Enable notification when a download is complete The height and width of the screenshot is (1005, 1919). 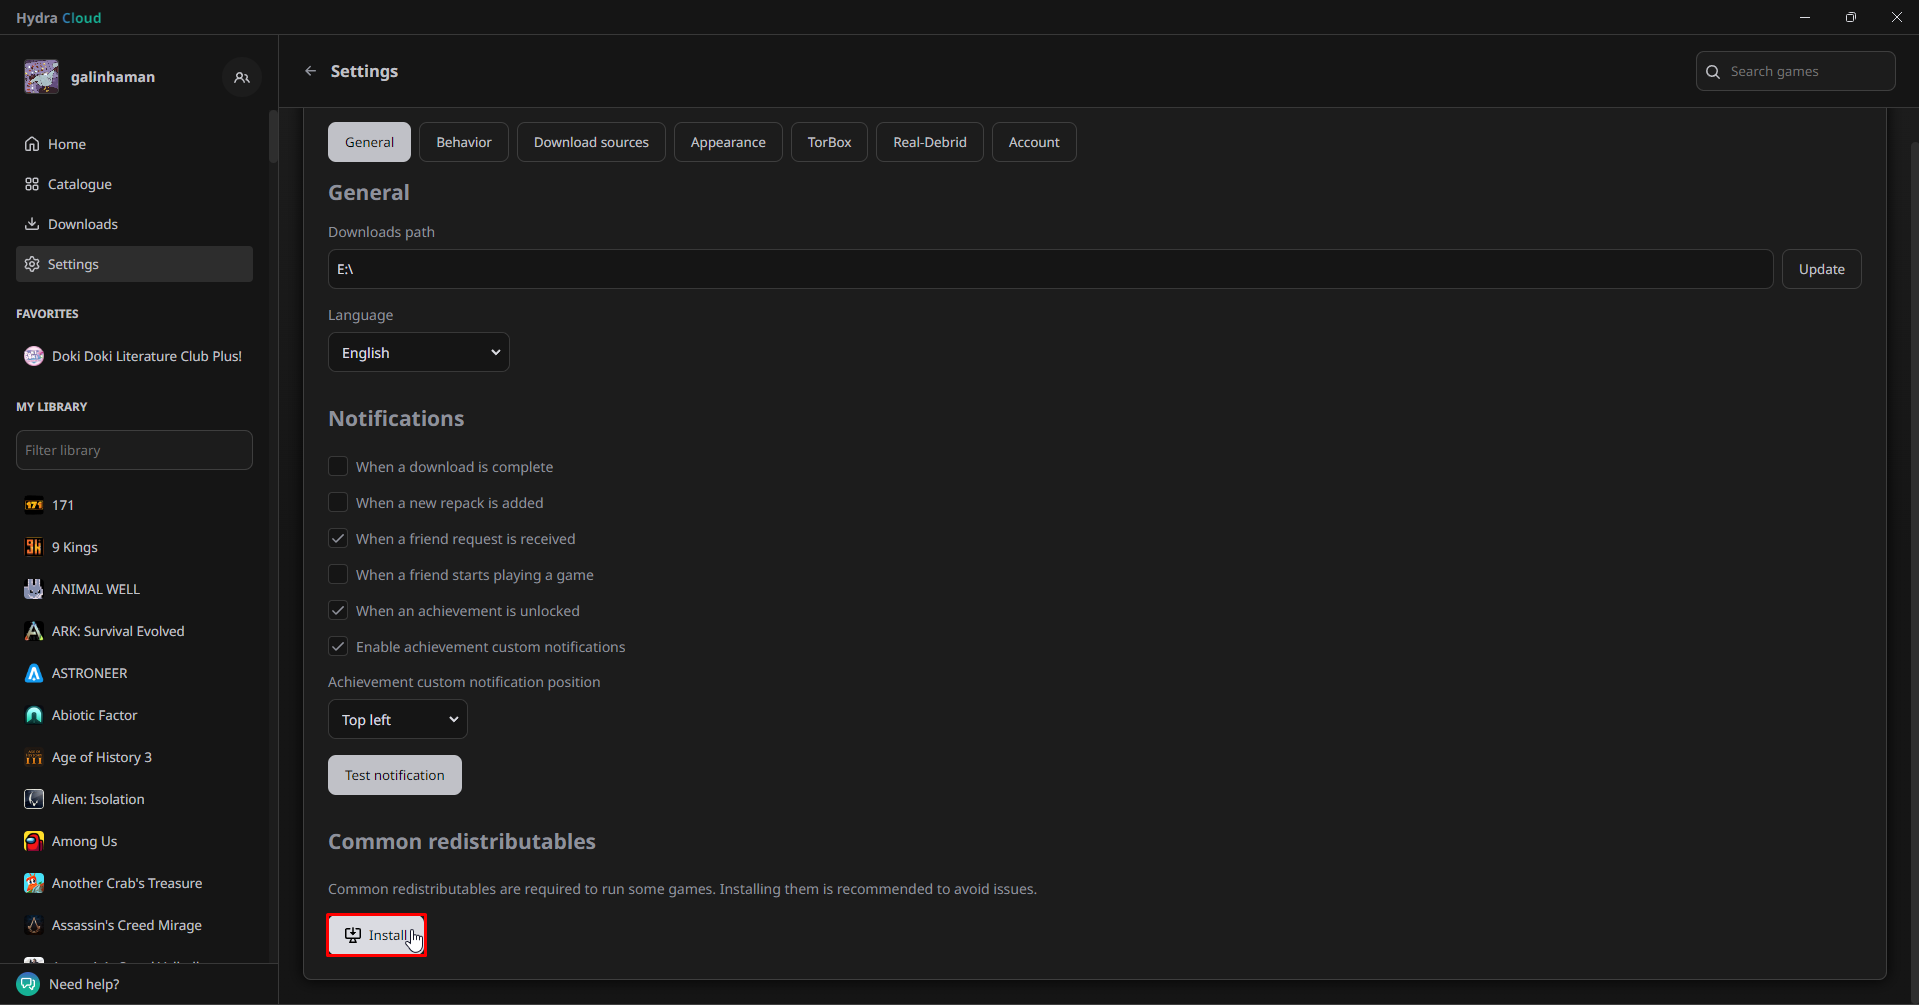pos(338,467)
